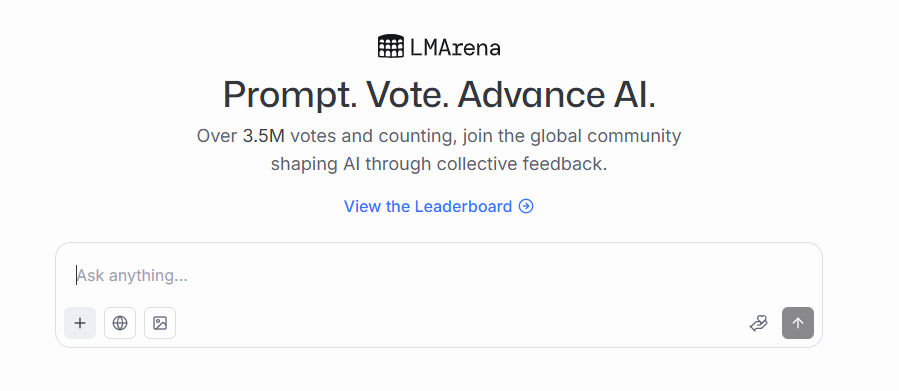Click the word Prompt. in the headline
899x391 pixels.
click(x=290, y=96)
